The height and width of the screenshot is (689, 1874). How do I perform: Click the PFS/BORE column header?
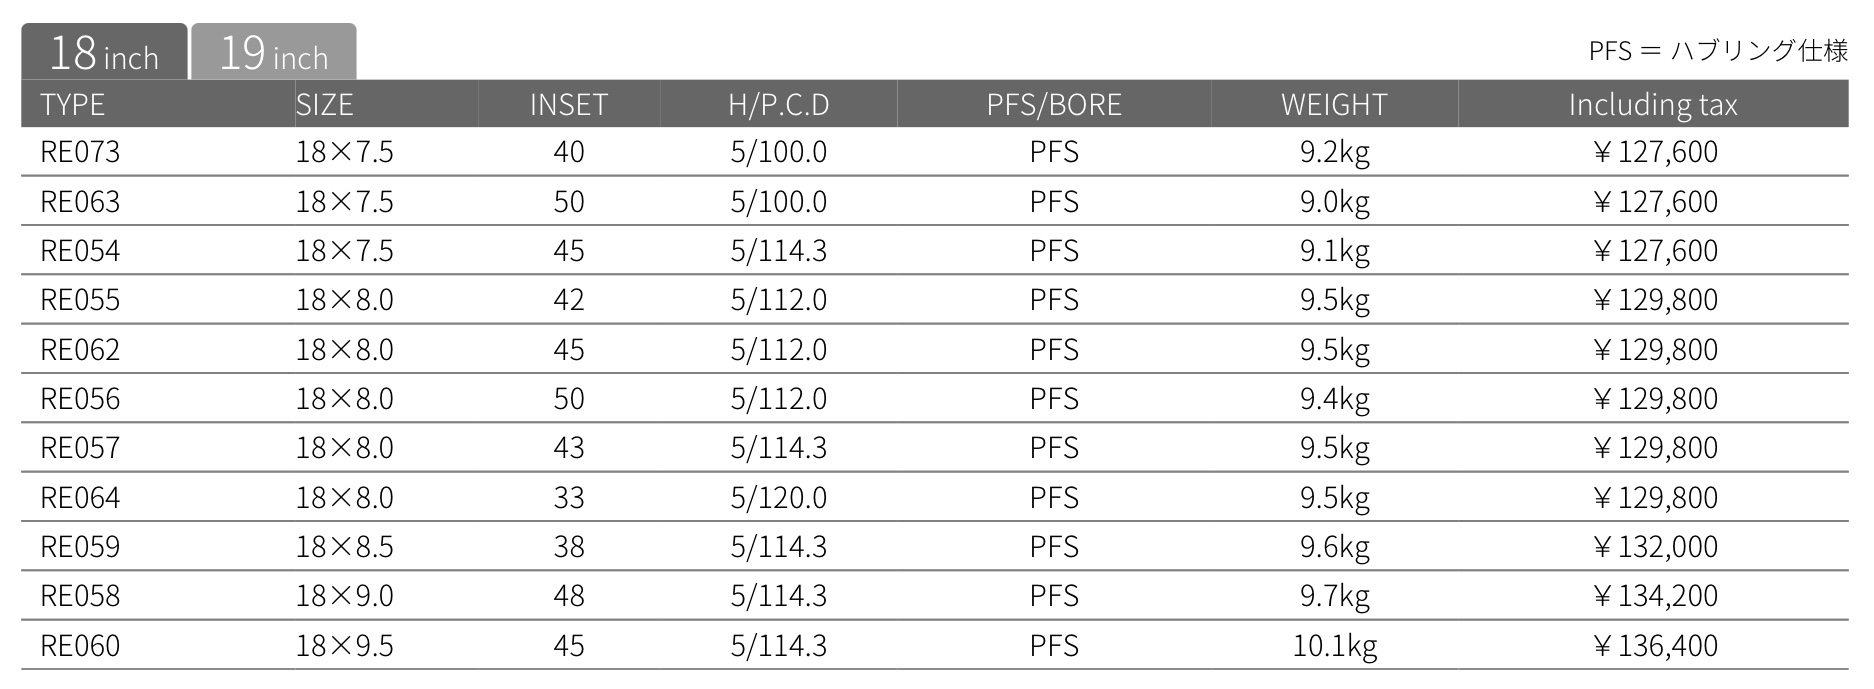point(1054,104)
